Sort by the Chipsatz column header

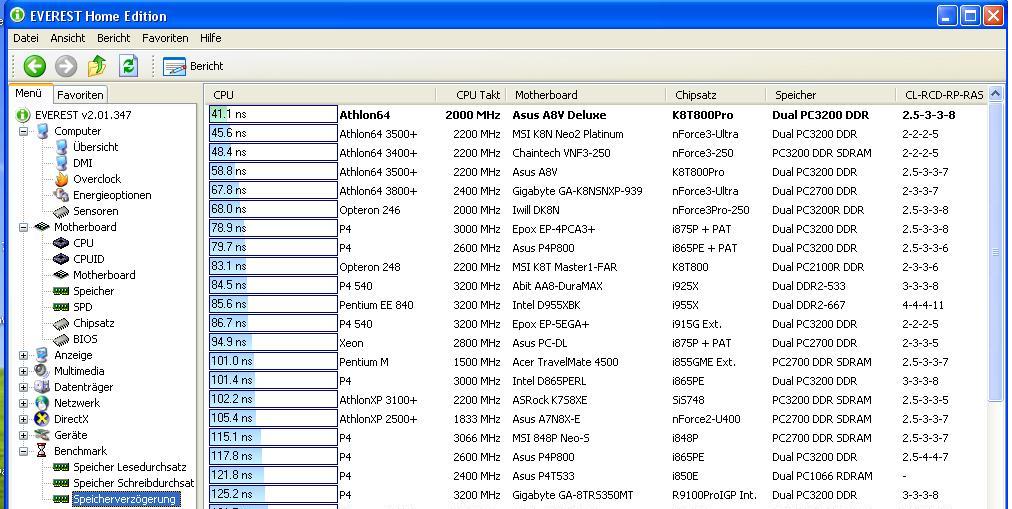715,95
